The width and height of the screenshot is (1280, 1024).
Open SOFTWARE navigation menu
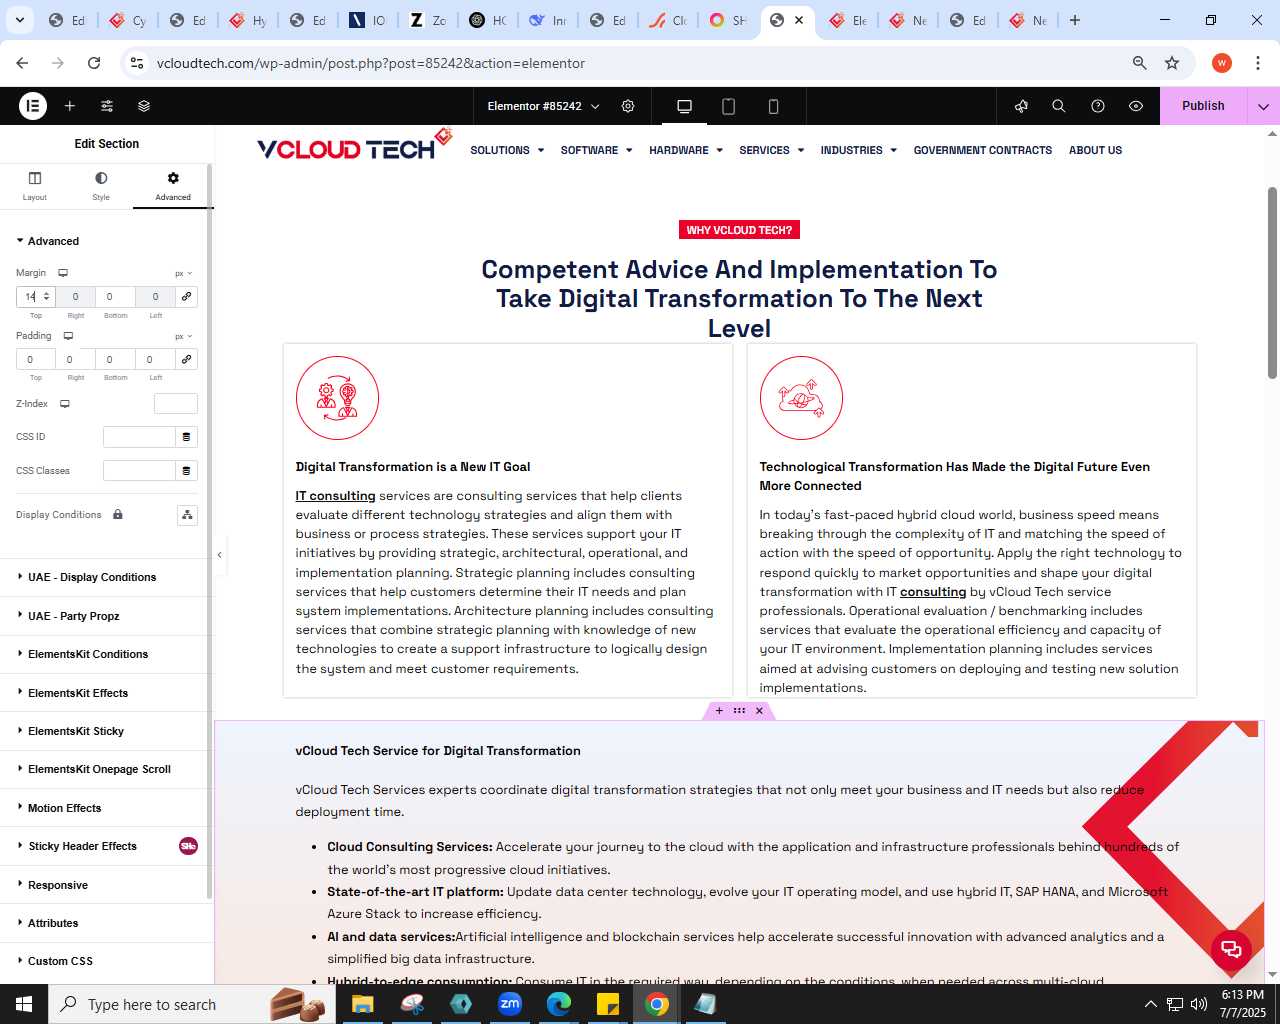pyautogui.click(x=596, y=150)
